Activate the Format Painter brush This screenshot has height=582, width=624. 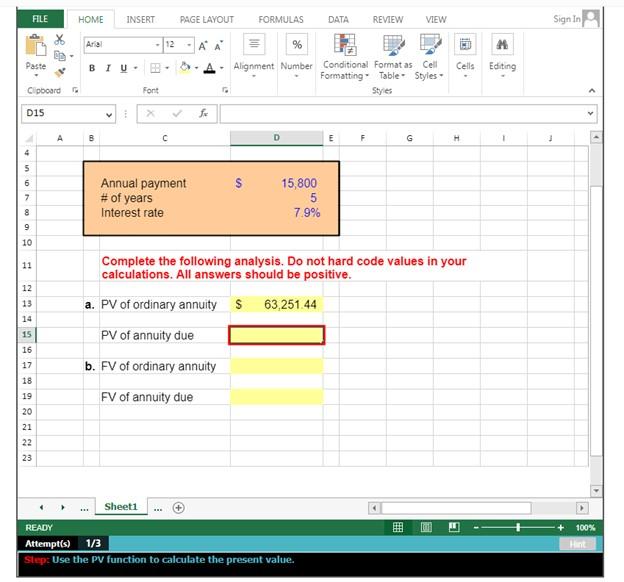tap(60, 72)
